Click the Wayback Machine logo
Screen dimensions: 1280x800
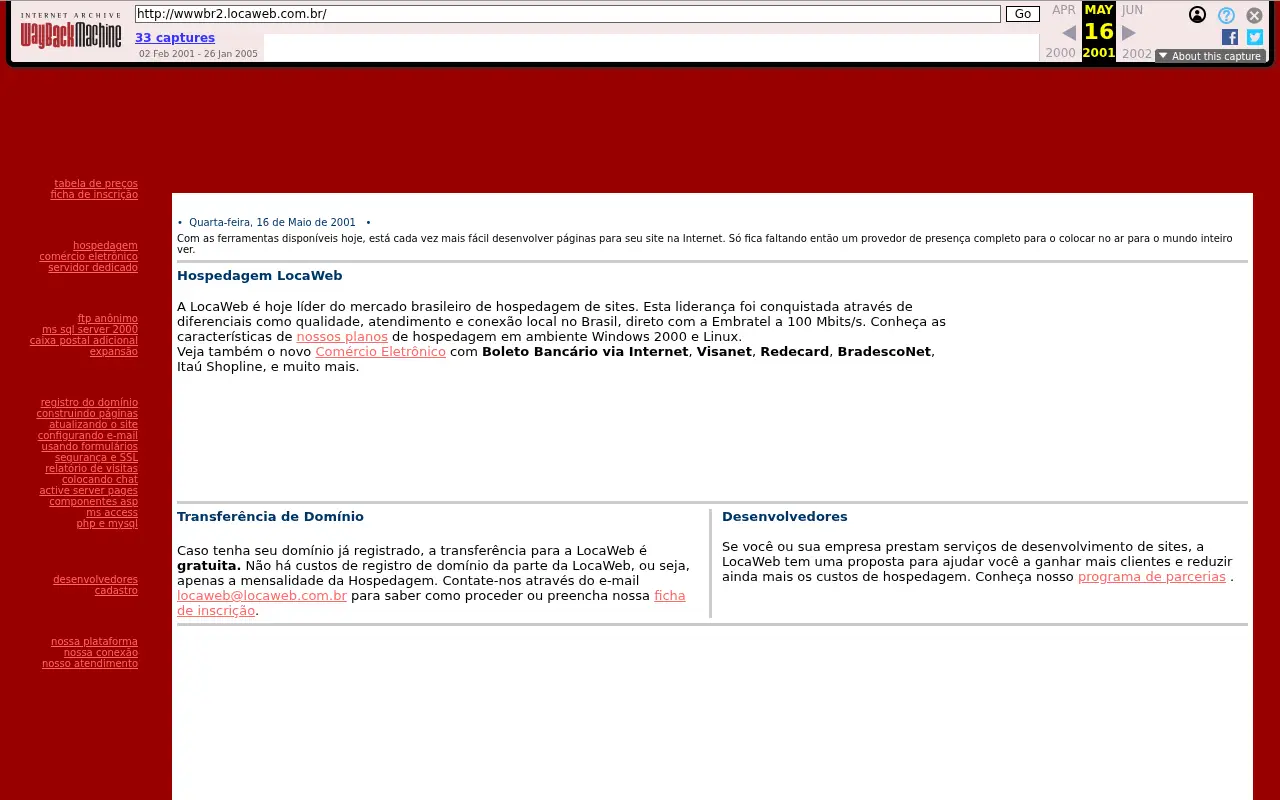(71, 32)
